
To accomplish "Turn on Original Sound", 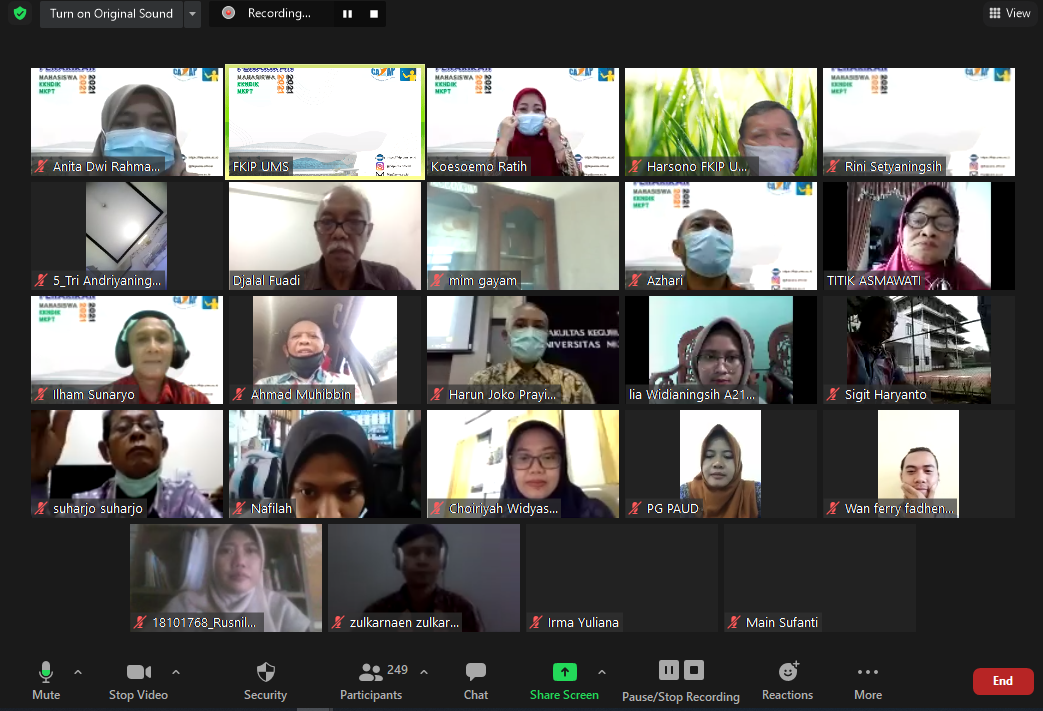I will tap(111, 14).
